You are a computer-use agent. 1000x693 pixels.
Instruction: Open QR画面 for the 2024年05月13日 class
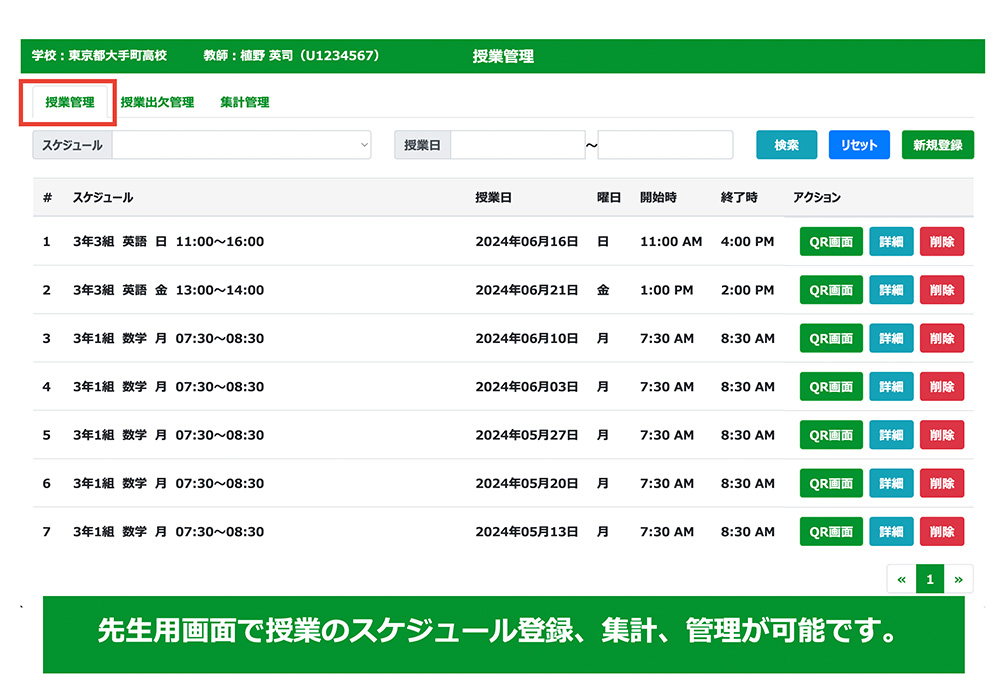830,532
